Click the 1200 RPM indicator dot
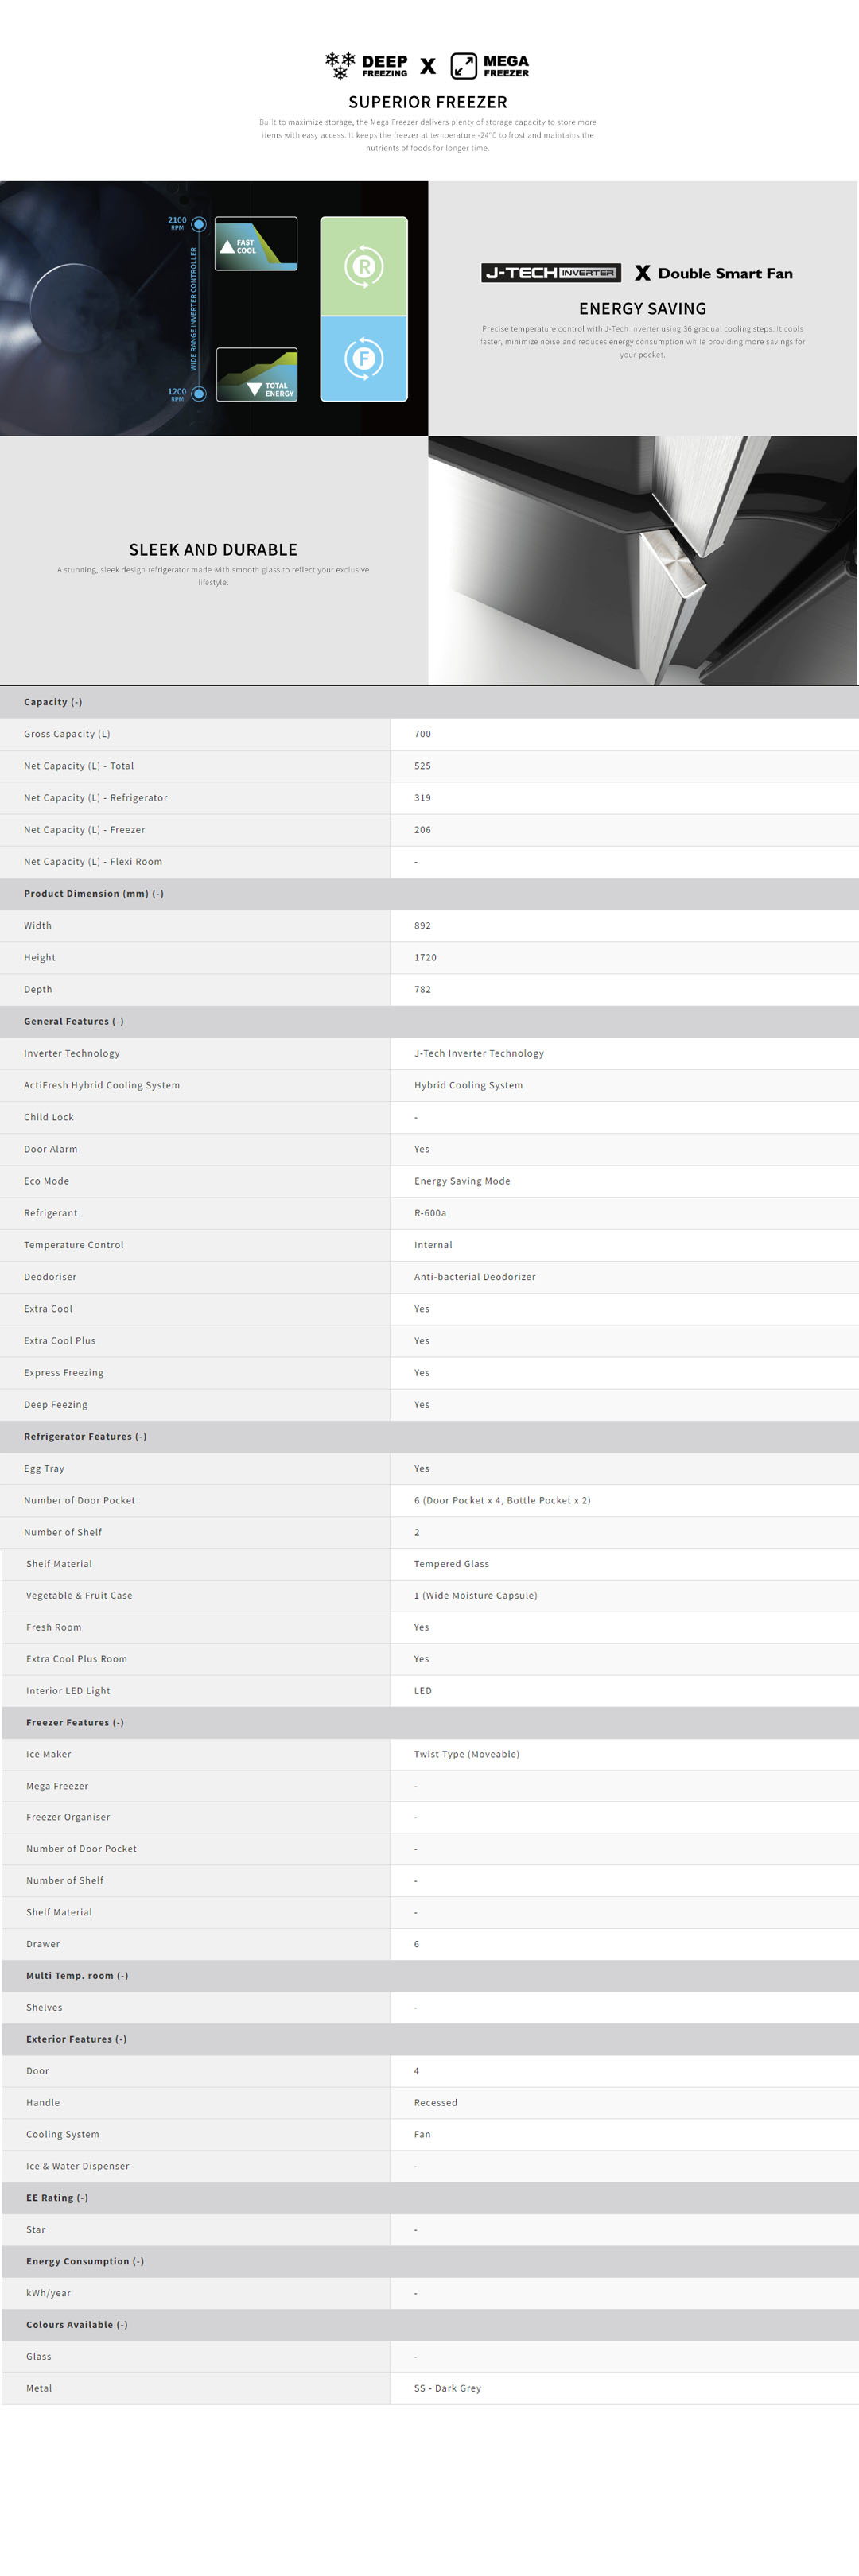859x2576 pixels. pyautogui.click(x=199, y=393)
